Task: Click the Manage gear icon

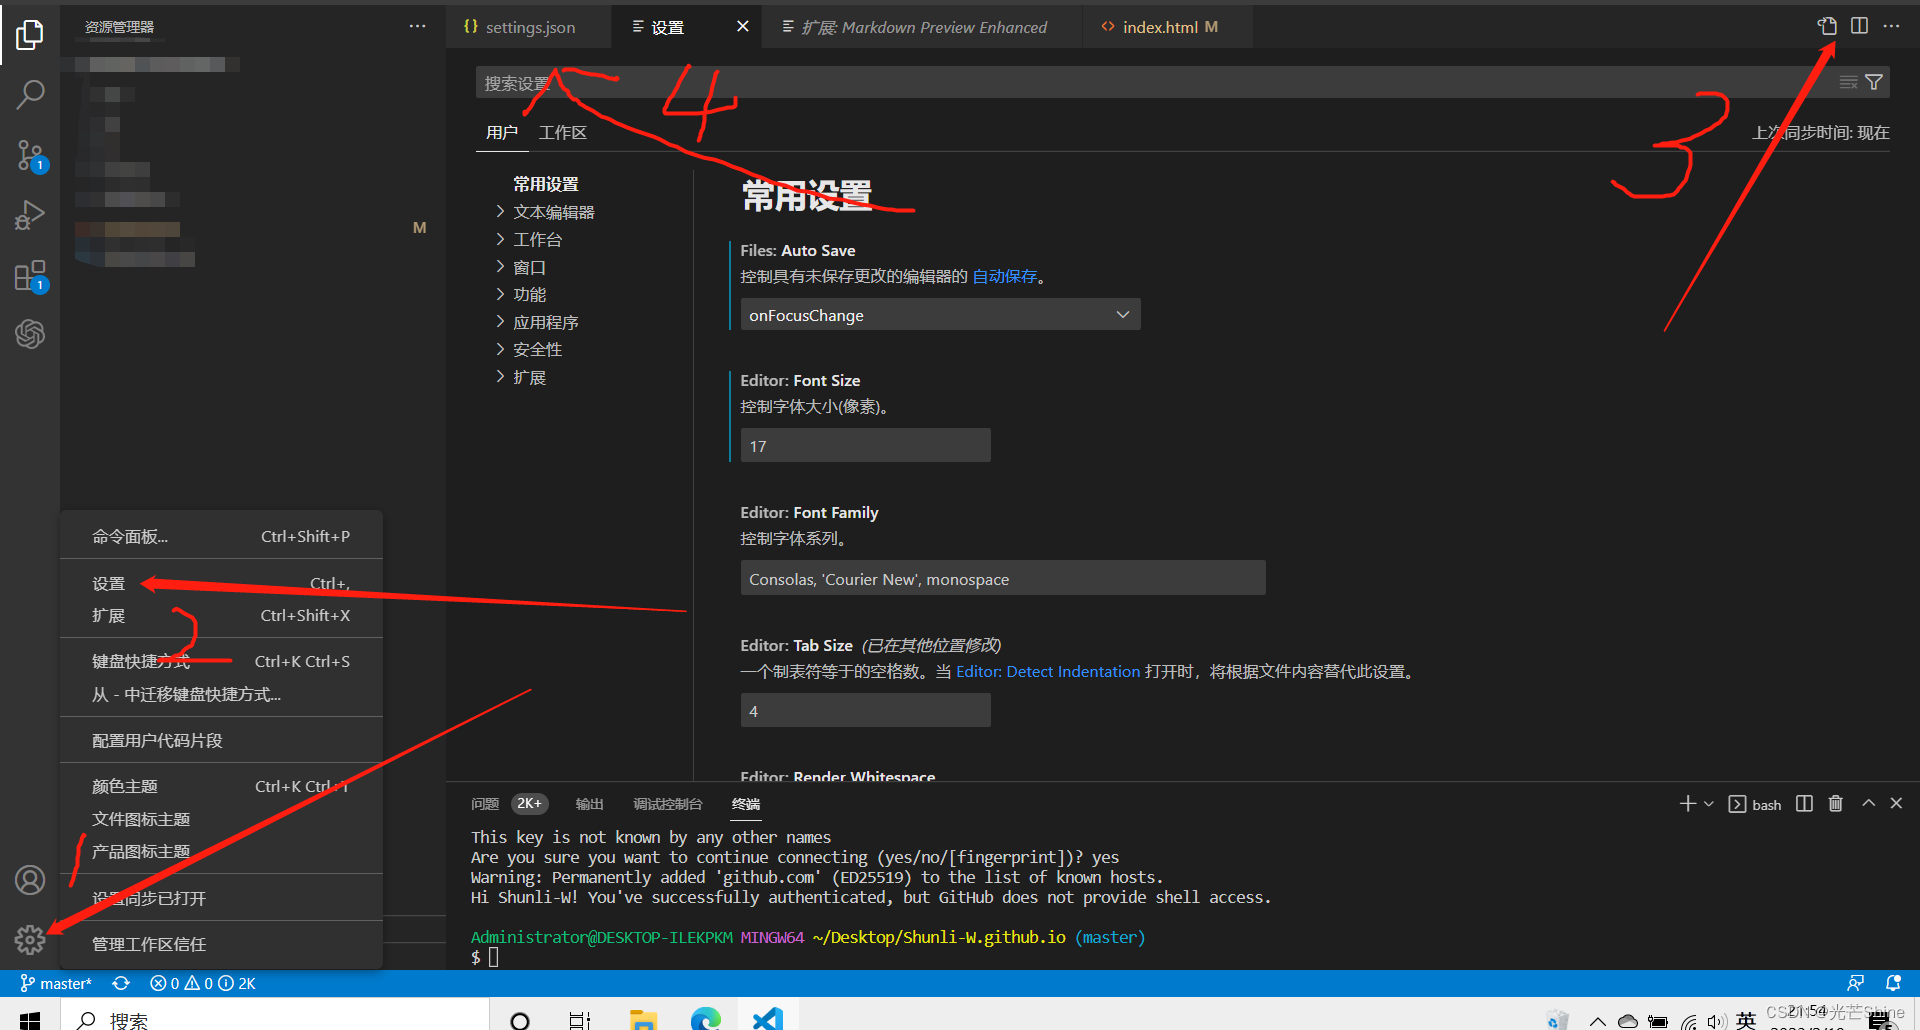Action: pos(30,940)
